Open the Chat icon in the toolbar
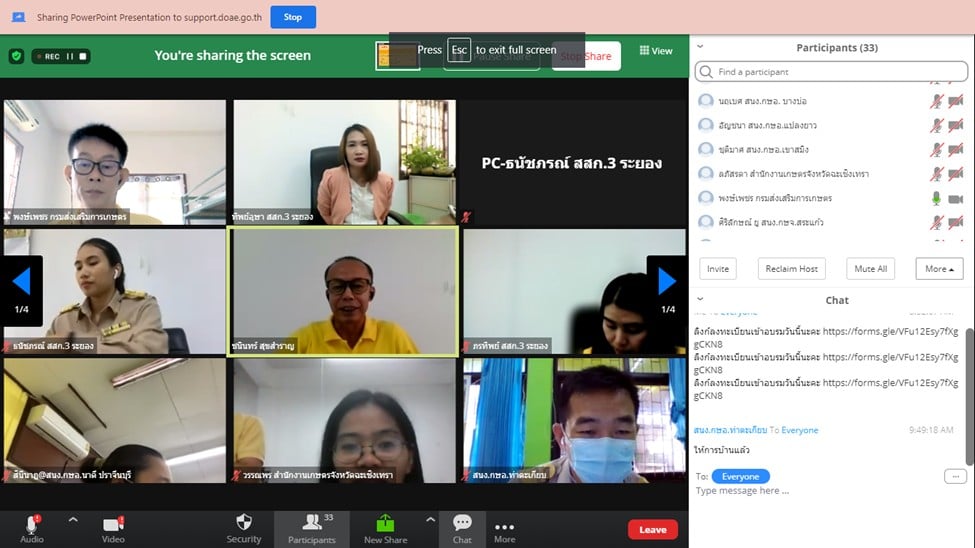This screenshot has width=975, height=548. [462, 527]
